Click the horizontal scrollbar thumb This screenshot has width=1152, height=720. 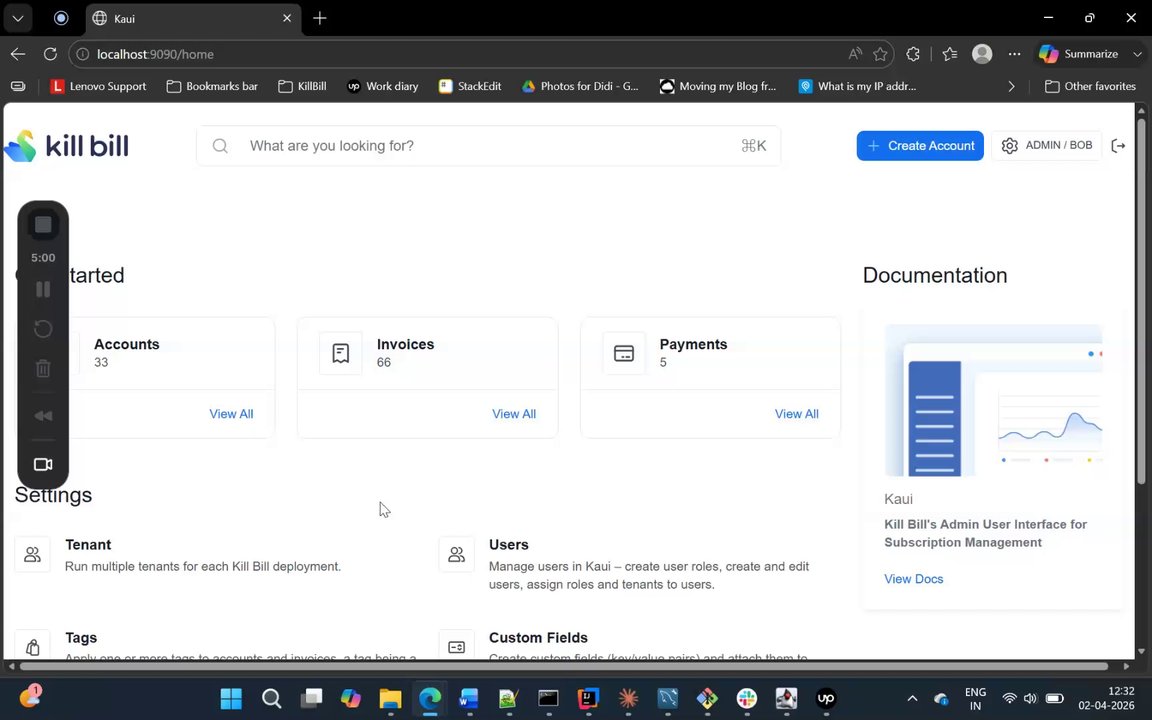564,666
